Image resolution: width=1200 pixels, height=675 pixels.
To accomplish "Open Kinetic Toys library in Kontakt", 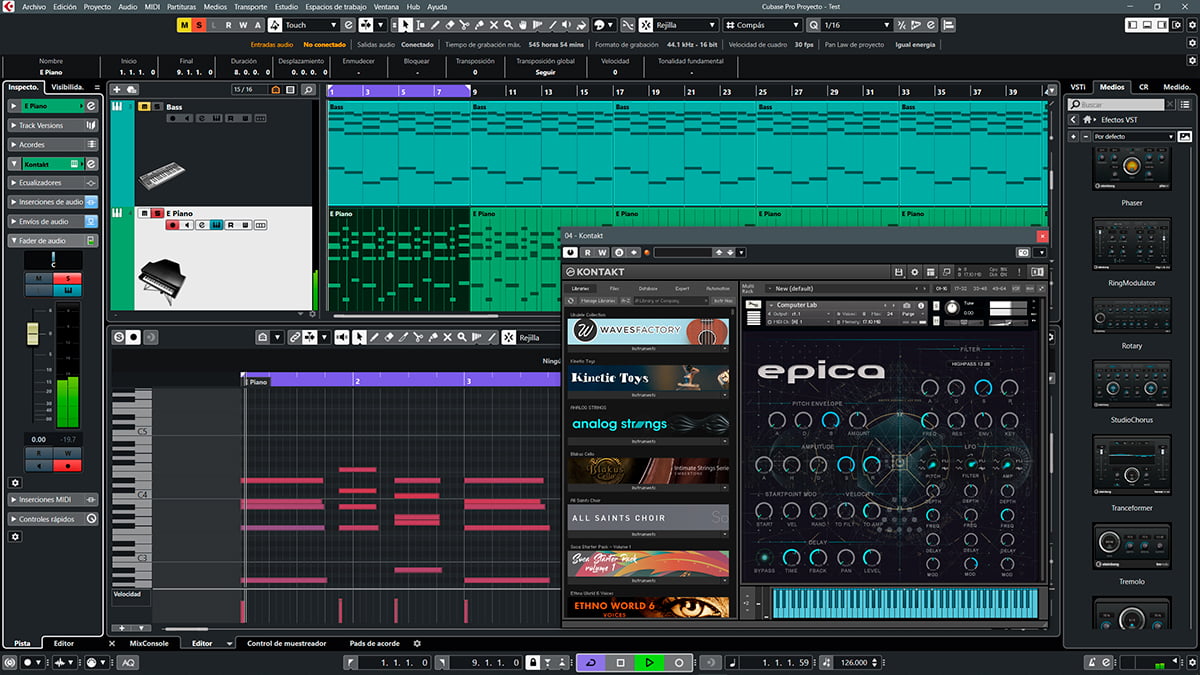I will tap(648, 378).
